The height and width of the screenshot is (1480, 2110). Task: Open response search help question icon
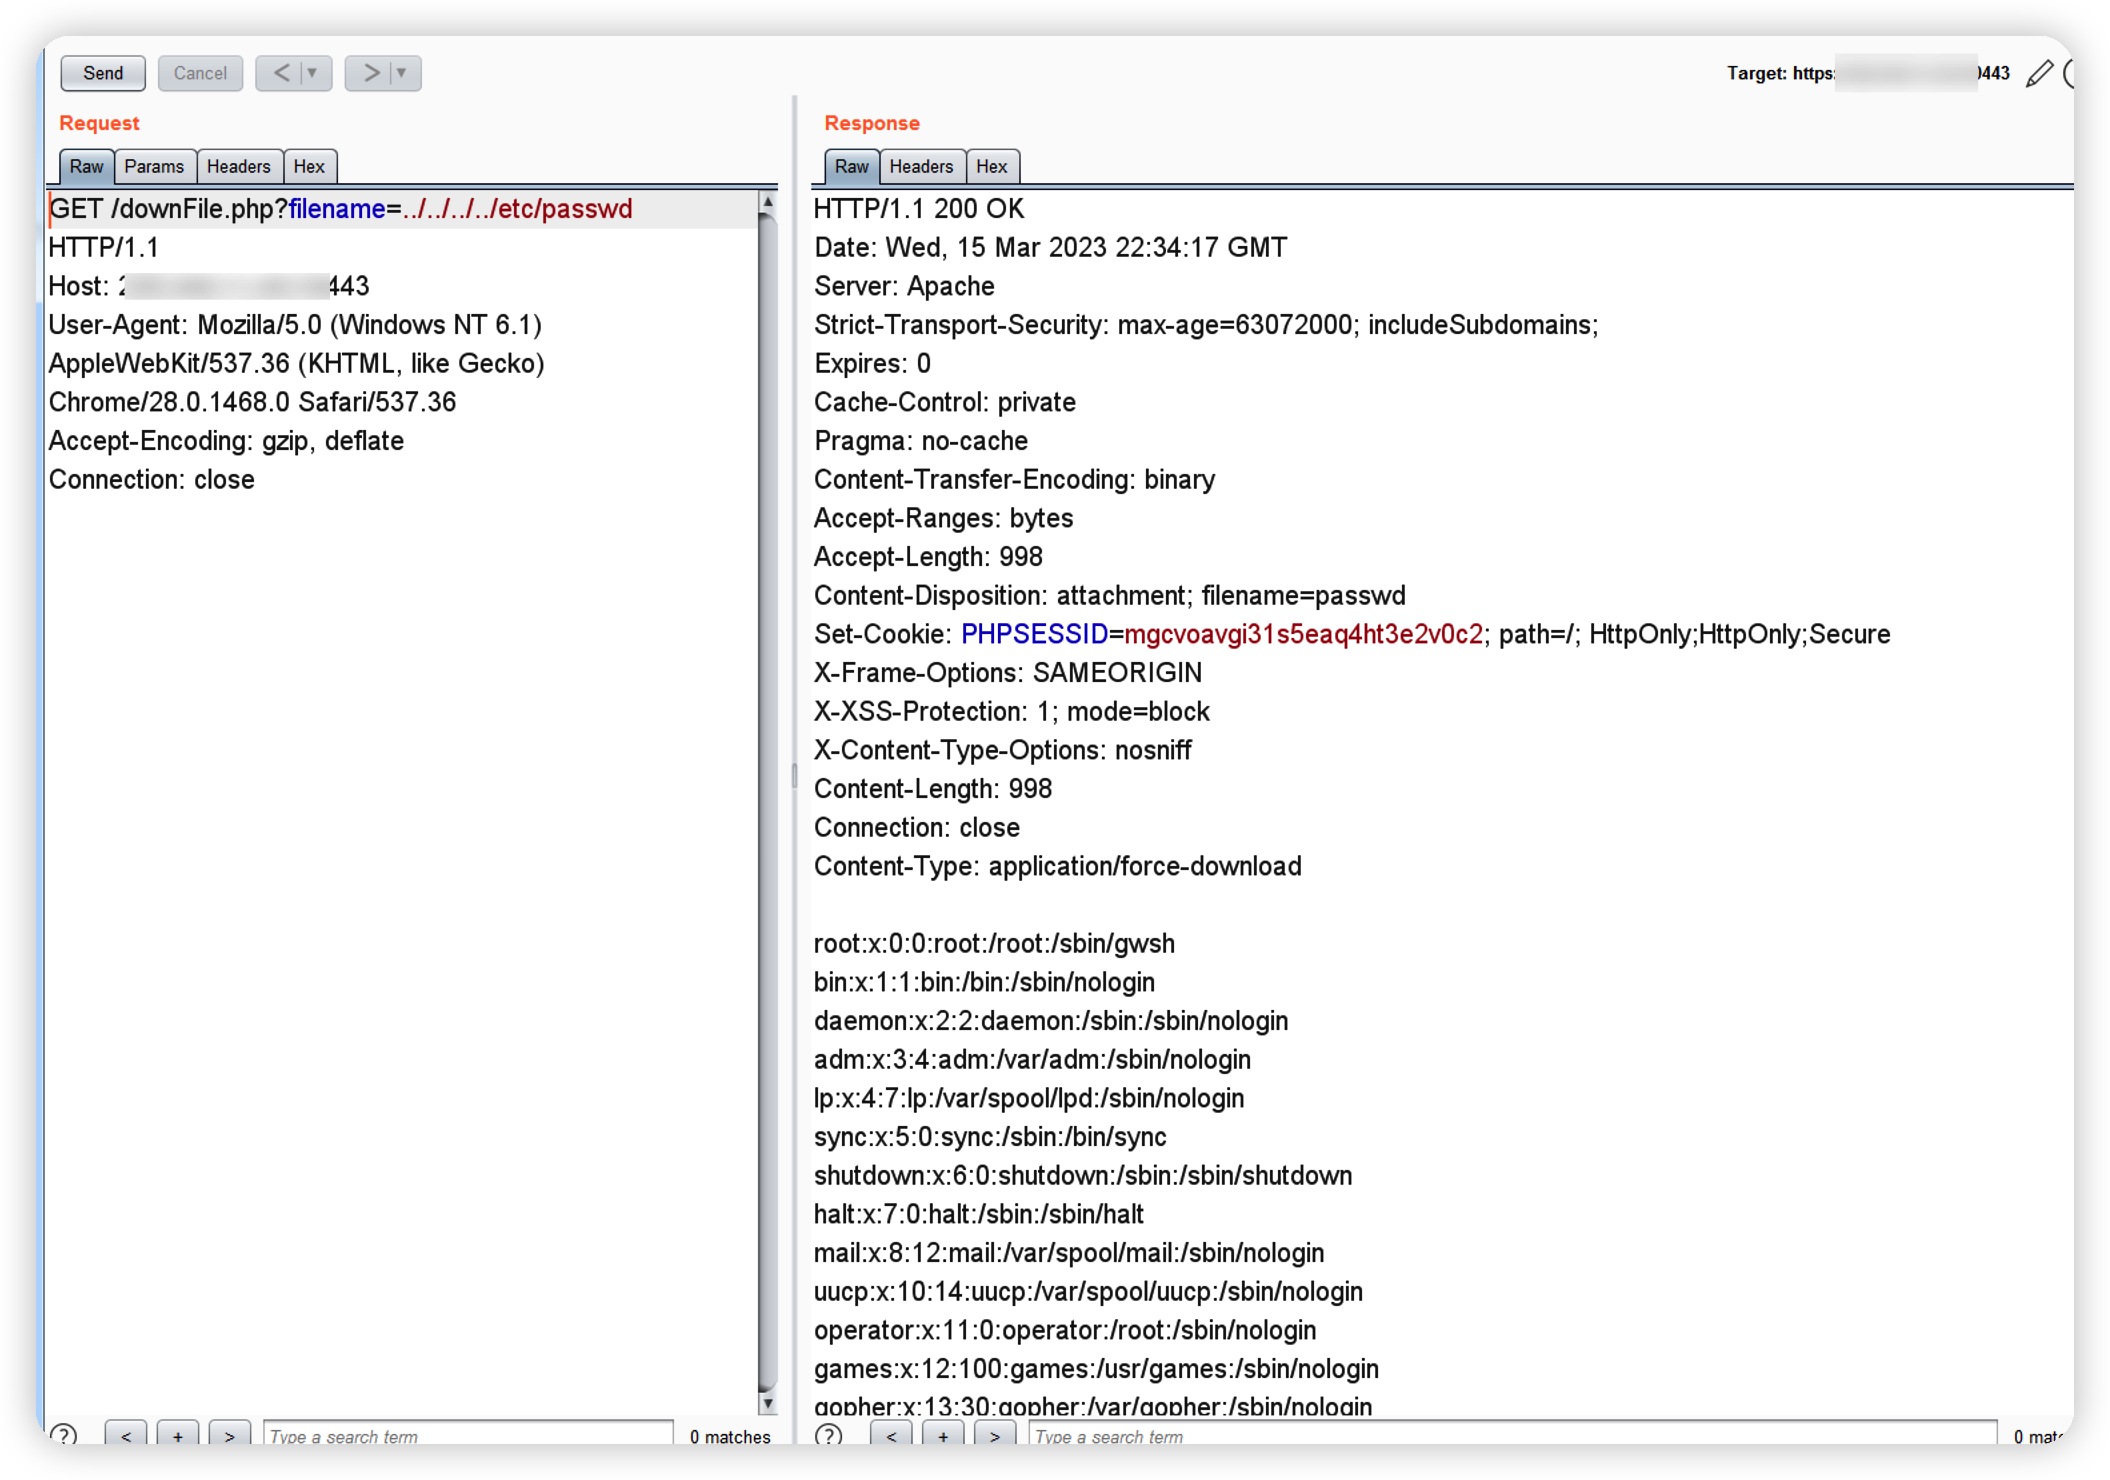pos(828,1435)
